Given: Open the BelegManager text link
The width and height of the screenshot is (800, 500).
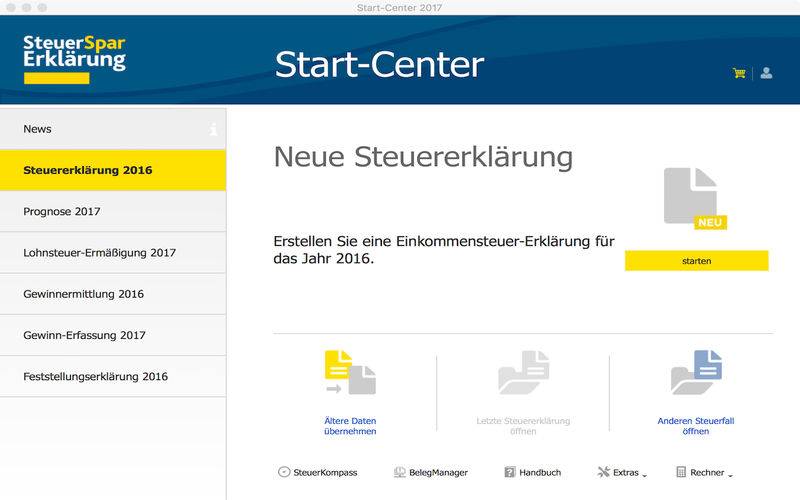Looking at the screenshot, I should 438,472.
